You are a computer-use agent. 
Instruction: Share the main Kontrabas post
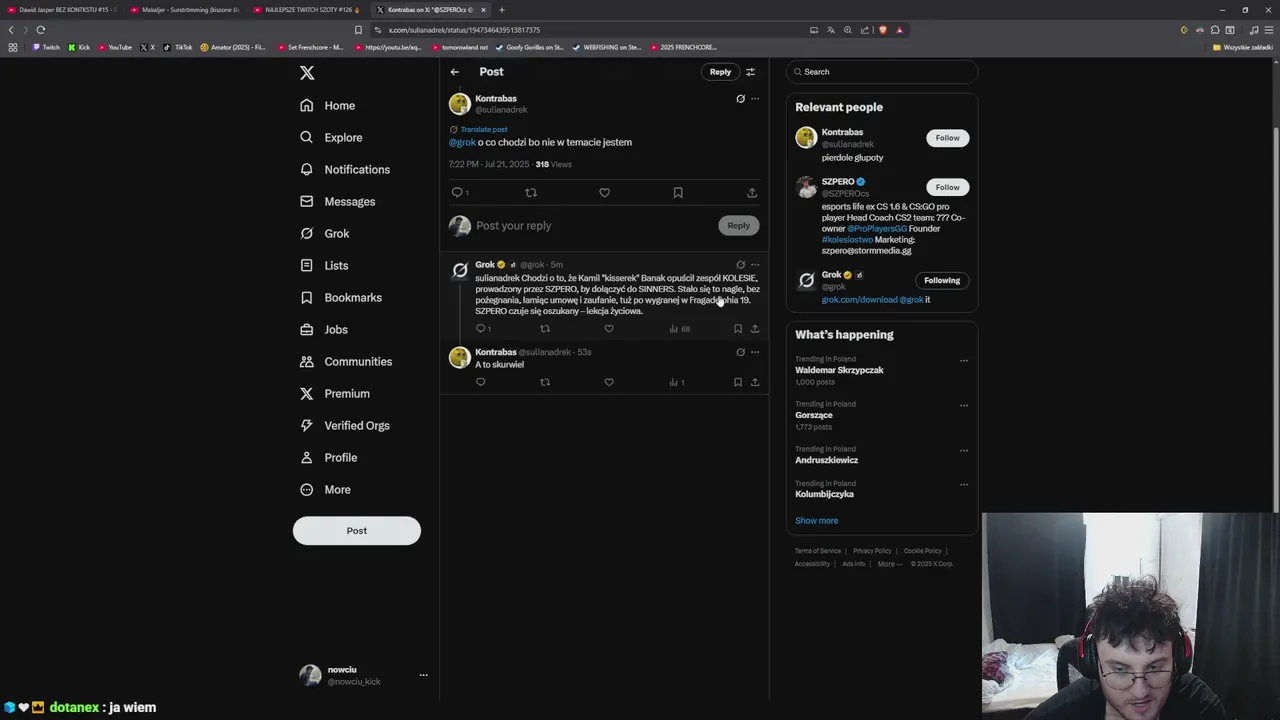752,192
